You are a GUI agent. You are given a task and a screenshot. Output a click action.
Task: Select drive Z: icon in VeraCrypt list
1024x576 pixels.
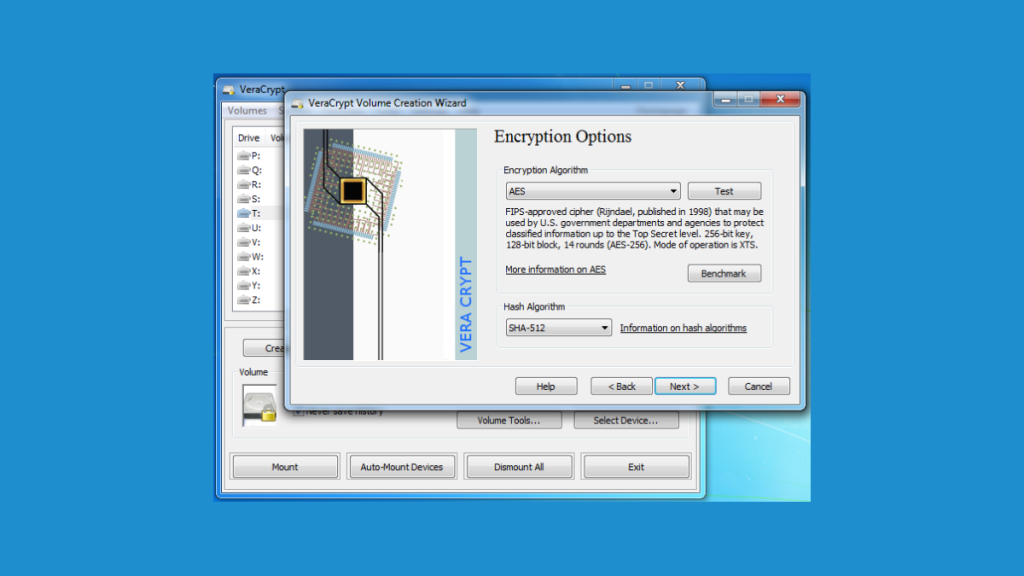(x=244, y=300)
